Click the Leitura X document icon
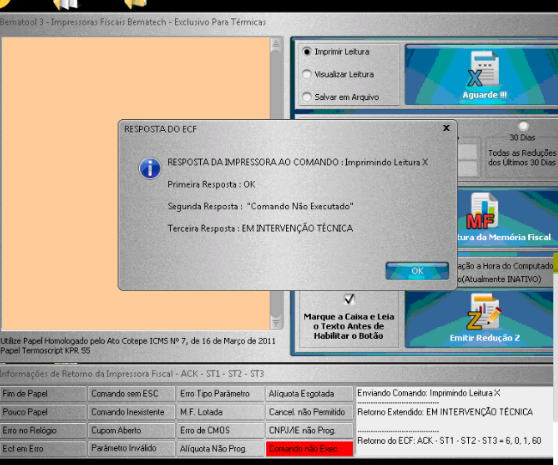 tap(483, 69)
